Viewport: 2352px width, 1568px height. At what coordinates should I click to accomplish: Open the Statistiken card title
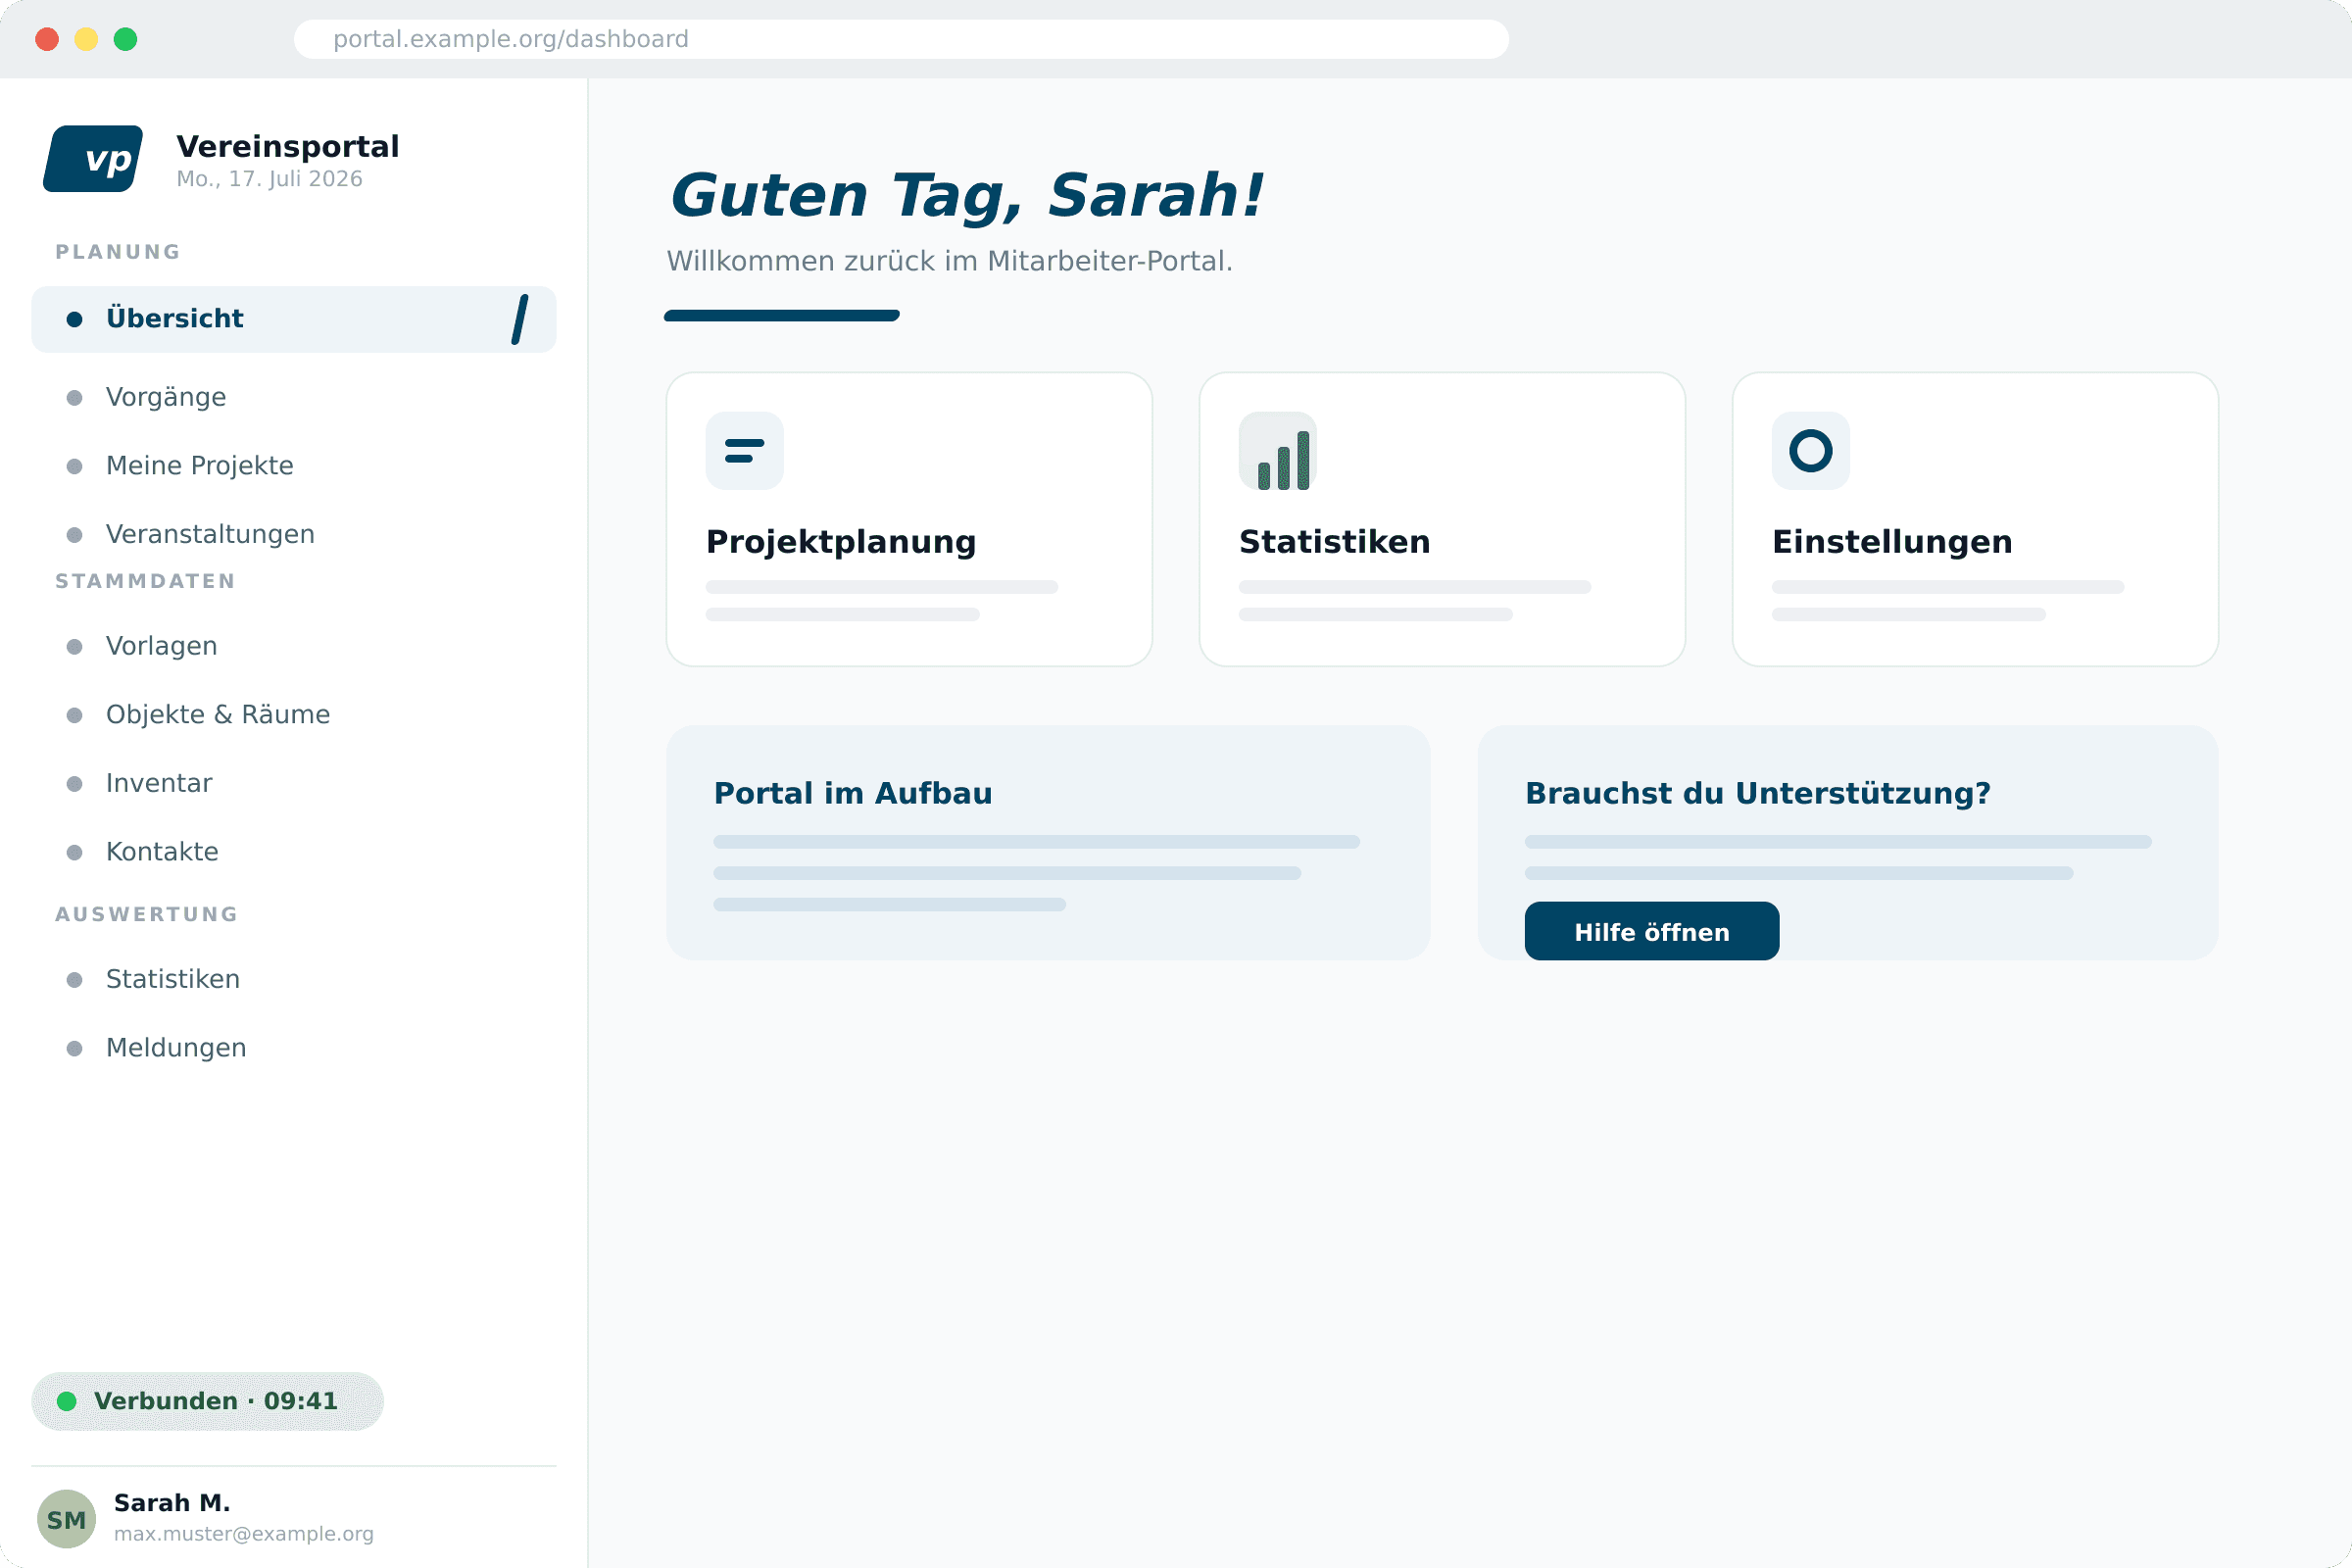[1334, 542]
